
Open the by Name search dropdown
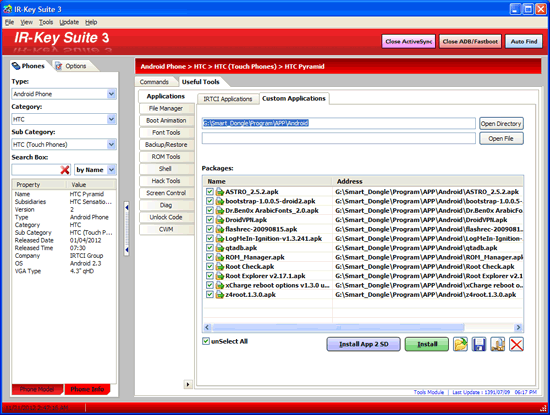111,170
